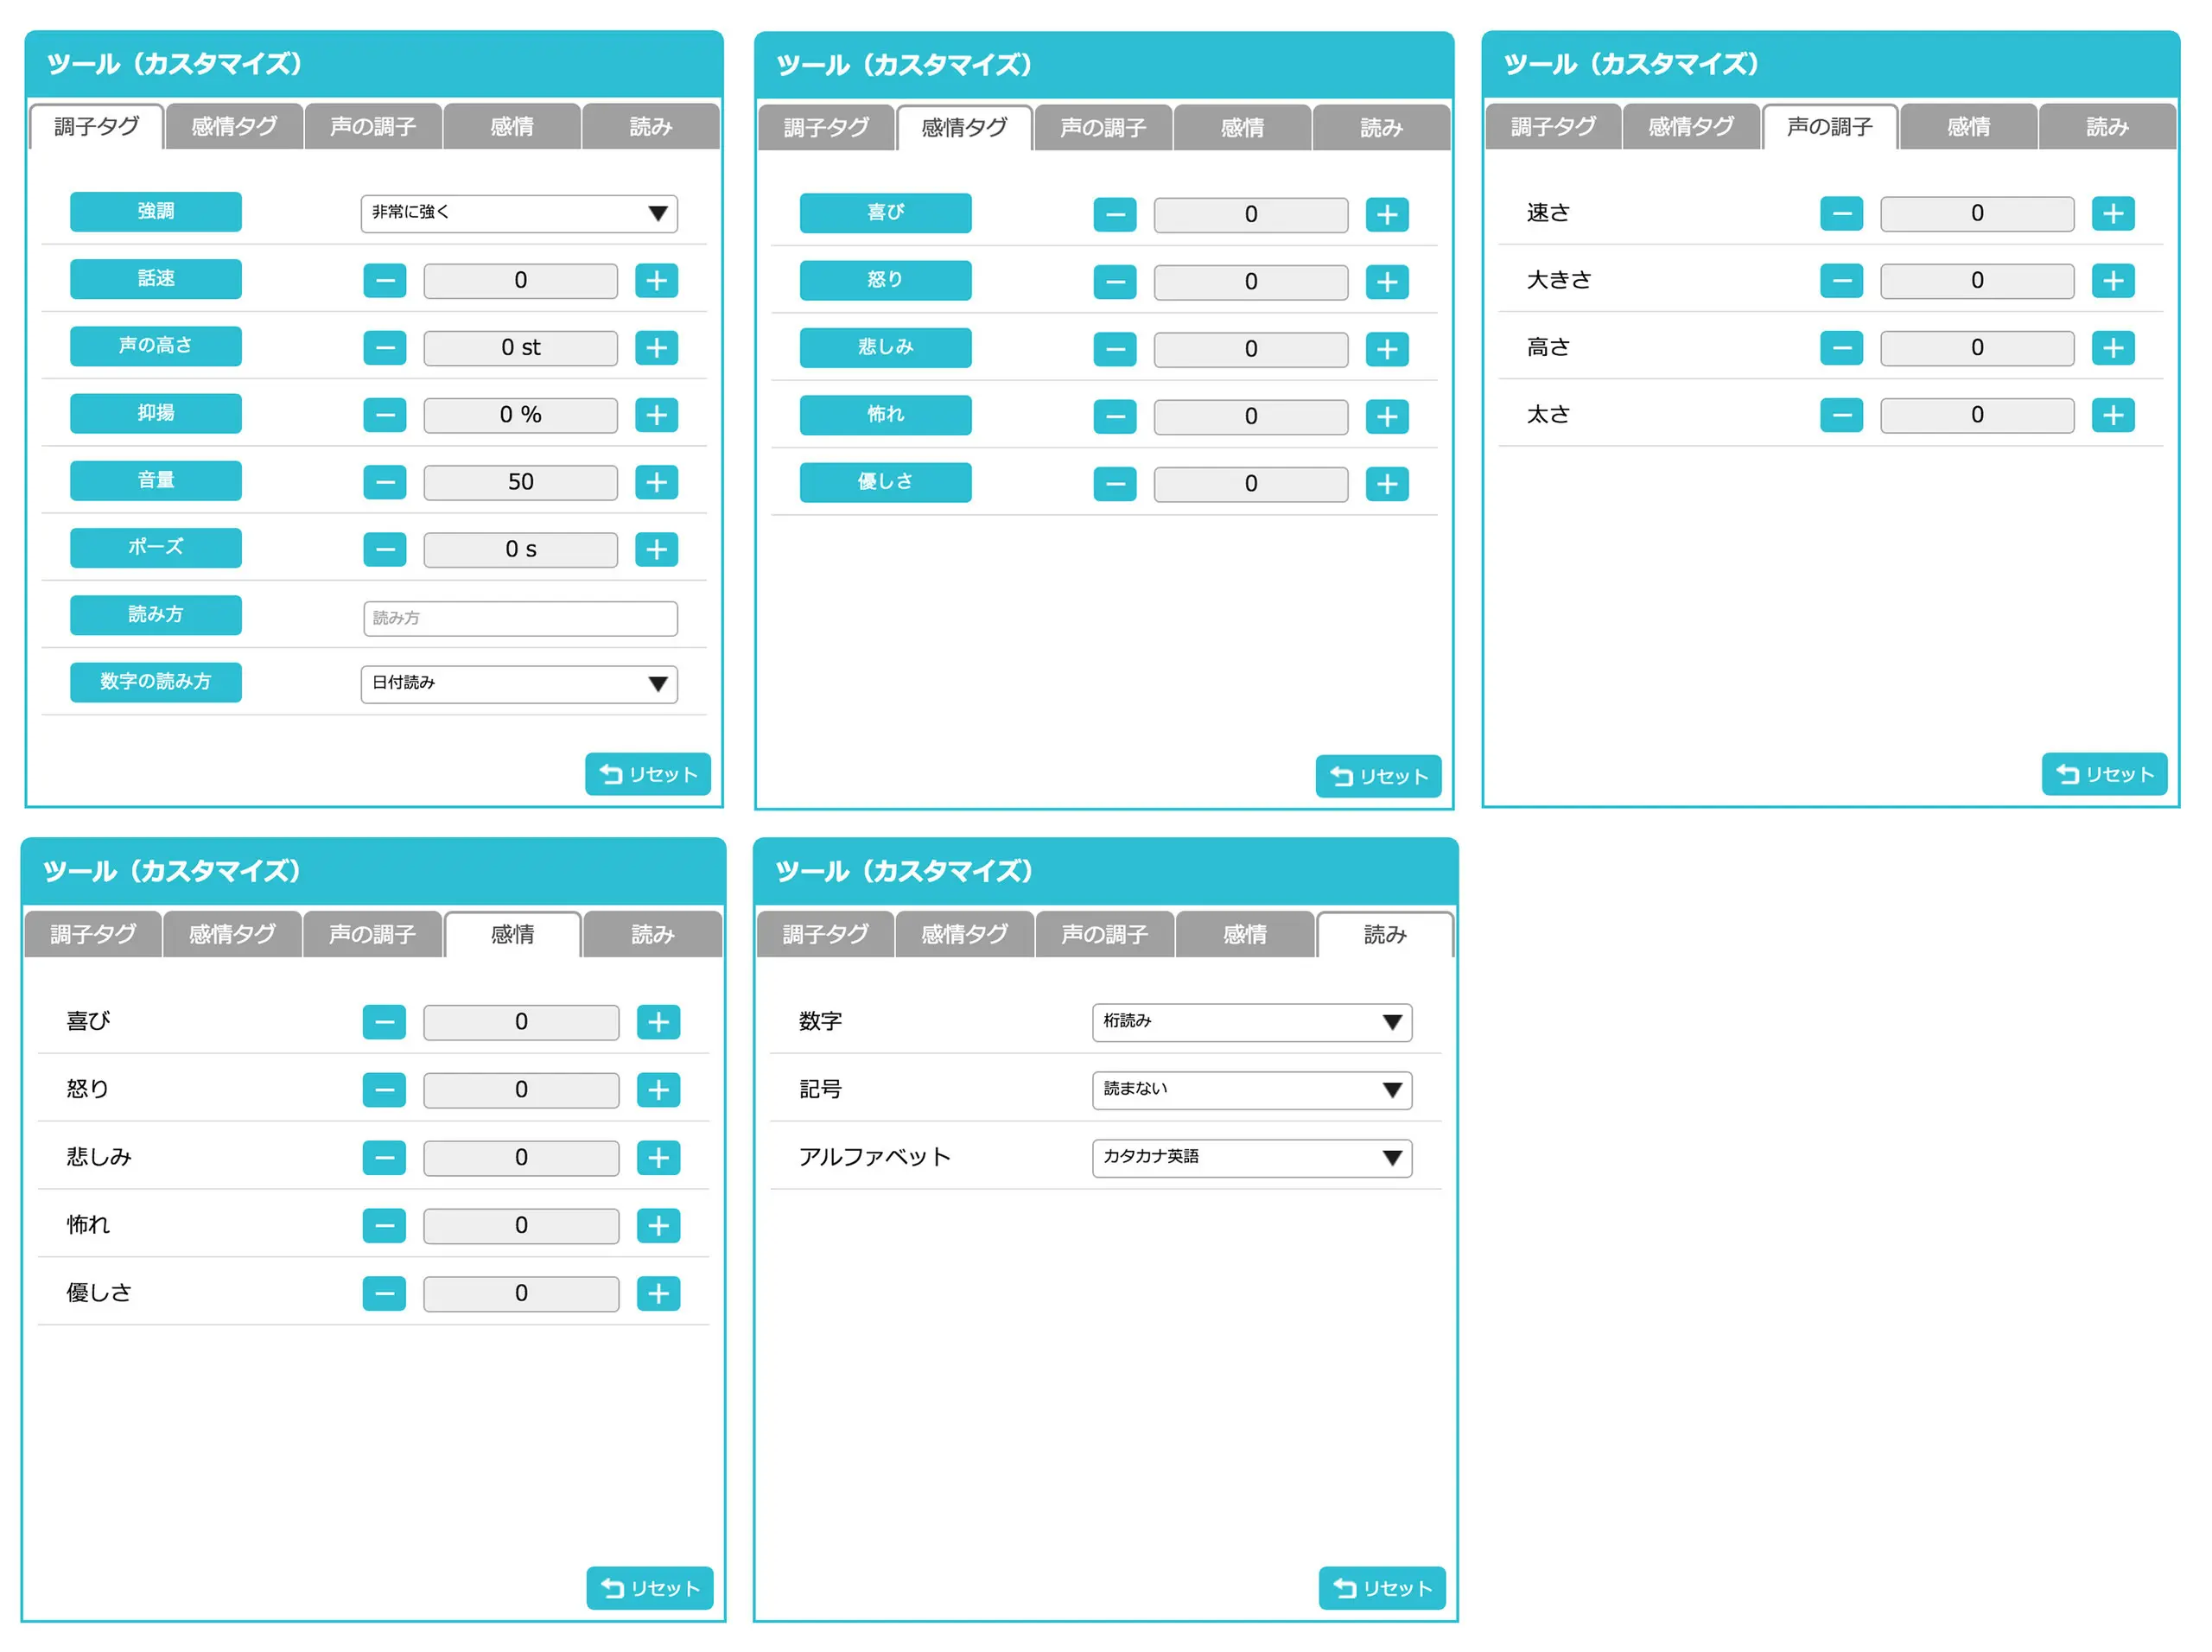Click the 声の高さ tag button
The height and width of the screenshot is (1652, 2212).
point(156,346)
